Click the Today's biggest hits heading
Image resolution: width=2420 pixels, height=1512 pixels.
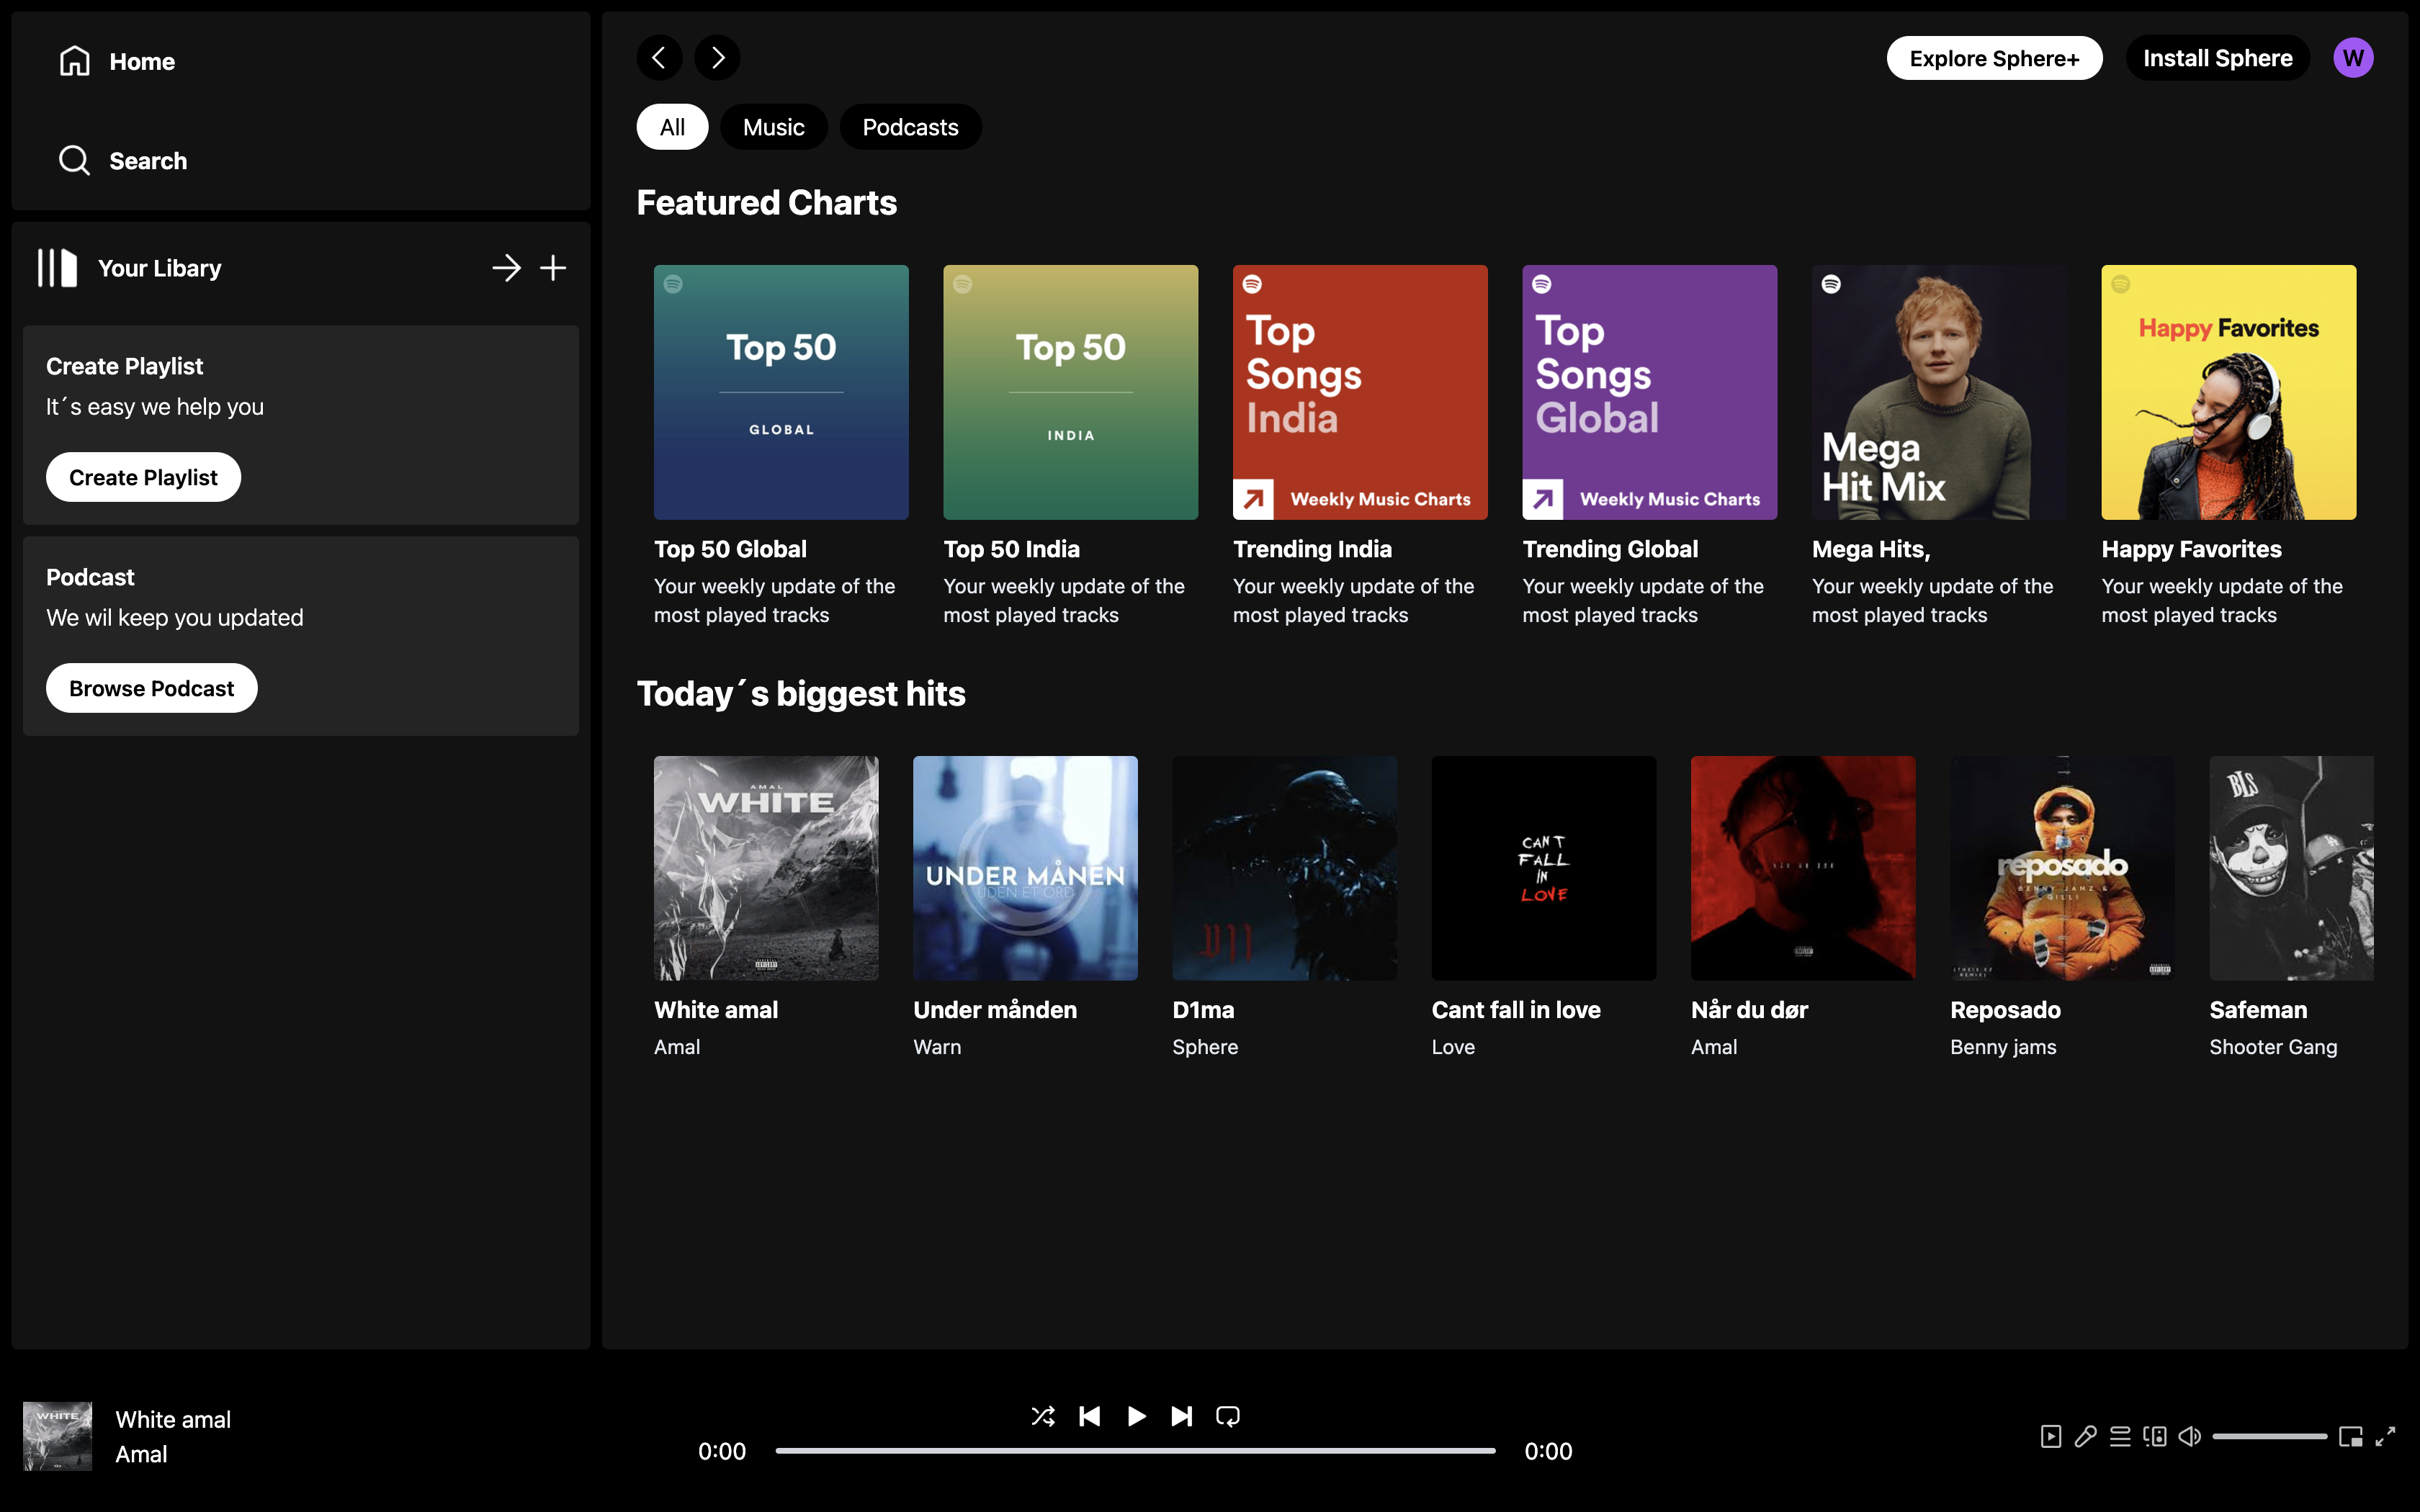(x=801, y=693)
